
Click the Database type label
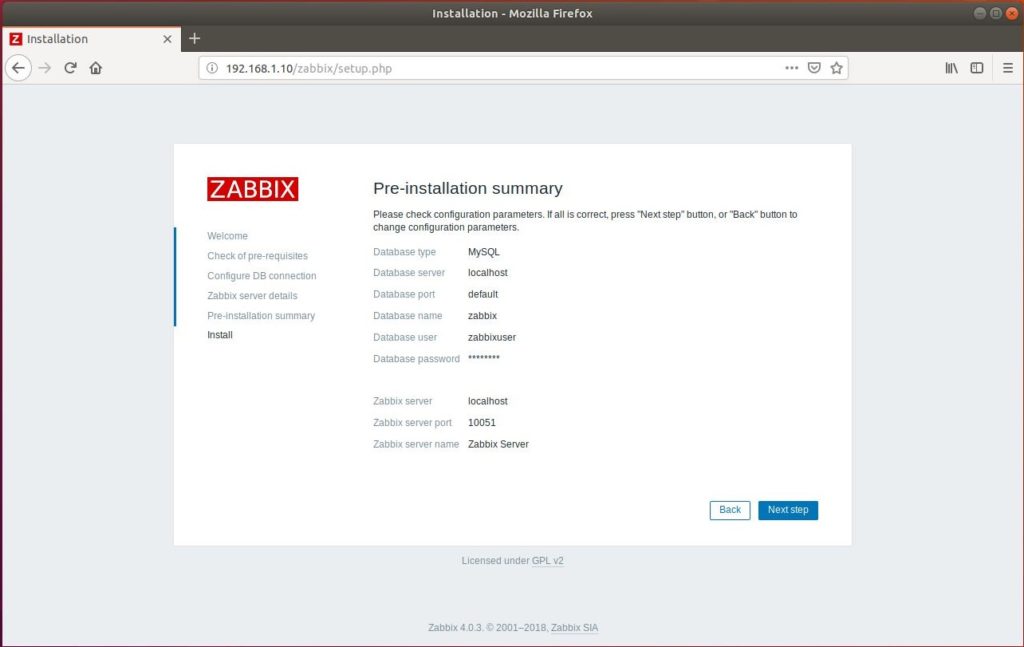coord(404,252)
